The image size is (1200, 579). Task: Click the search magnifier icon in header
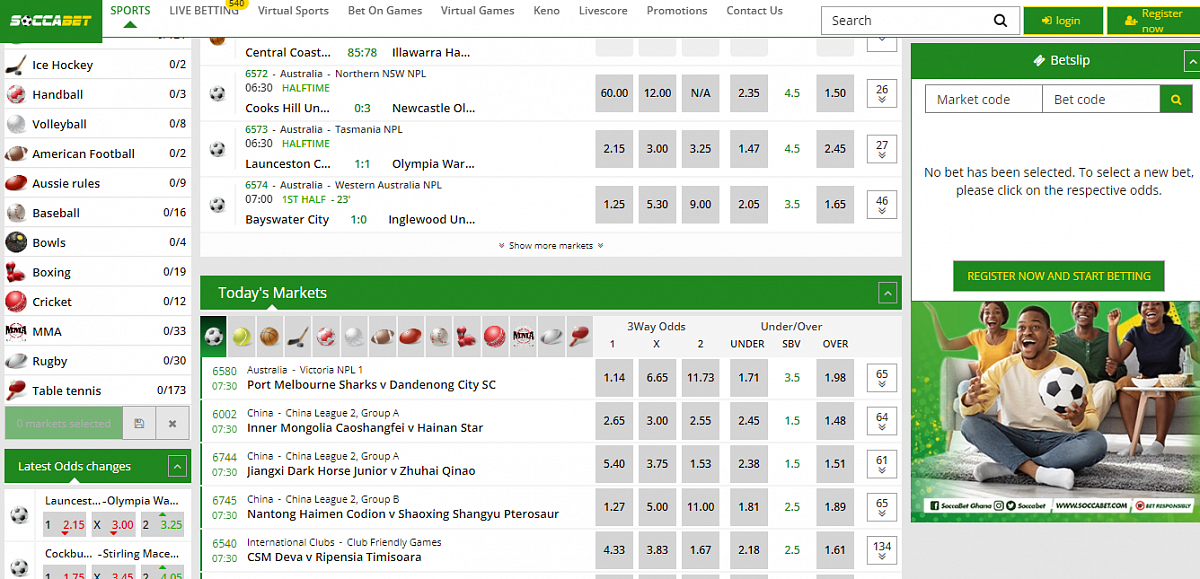[1000, 21]
